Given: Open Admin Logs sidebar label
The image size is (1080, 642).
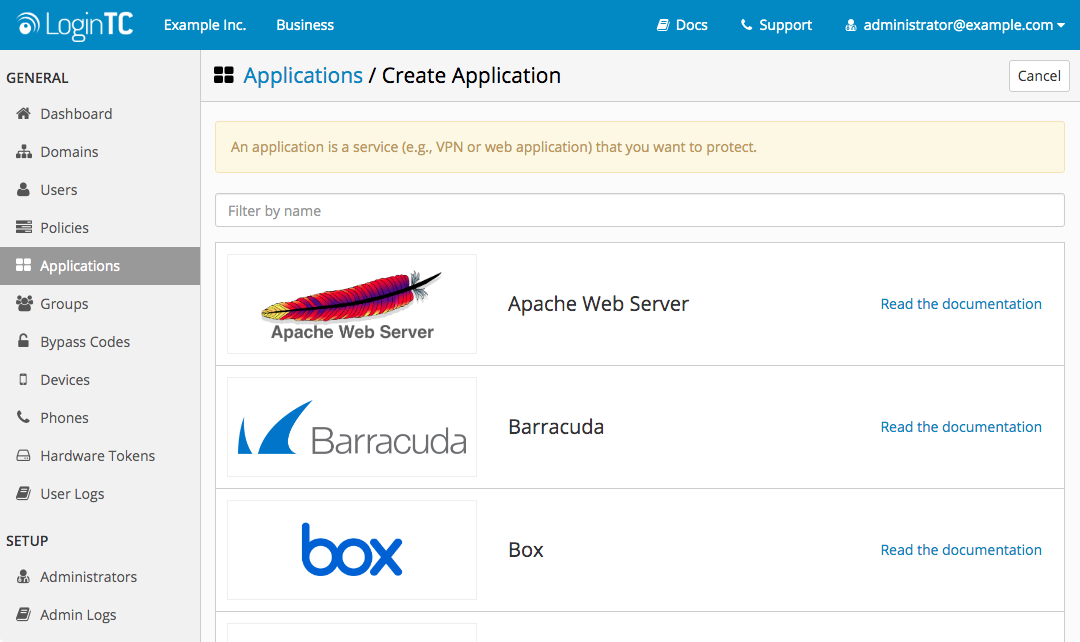Looking at the screenshot, I should [78, 614].
